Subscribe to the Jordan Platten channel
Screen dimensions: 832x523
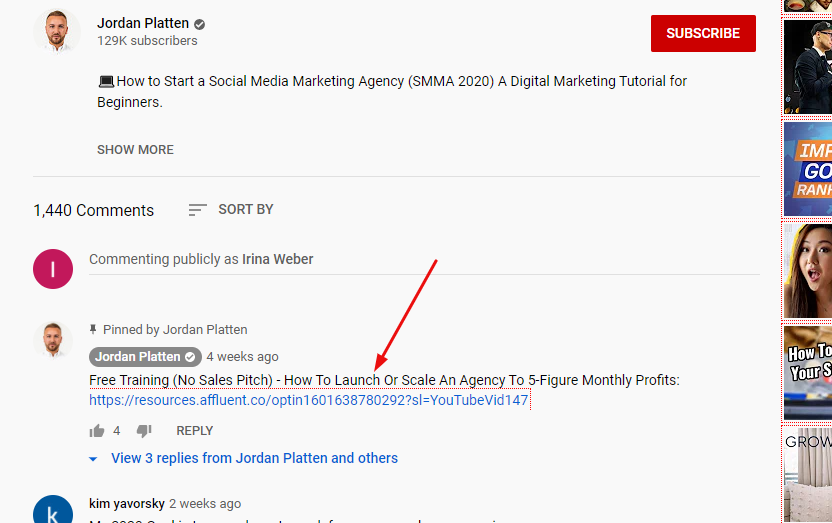703,33
